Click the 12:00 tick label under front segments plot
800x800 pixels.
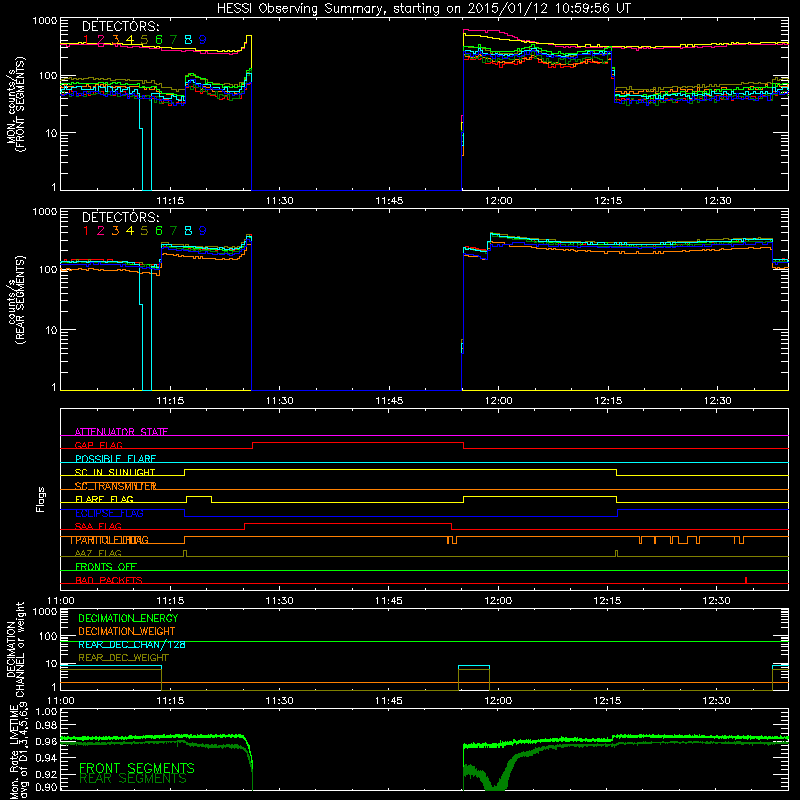tap(498, 201)
